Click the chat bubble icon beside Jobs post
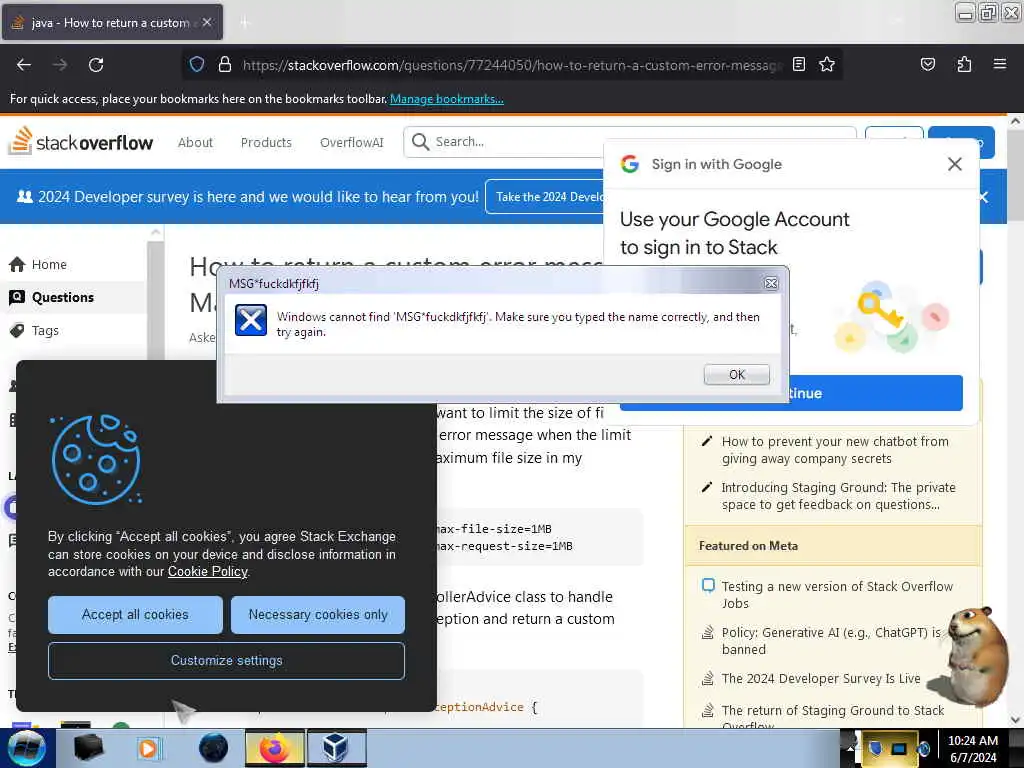This screenshot has width=1024, height=768. pos(708,585)
